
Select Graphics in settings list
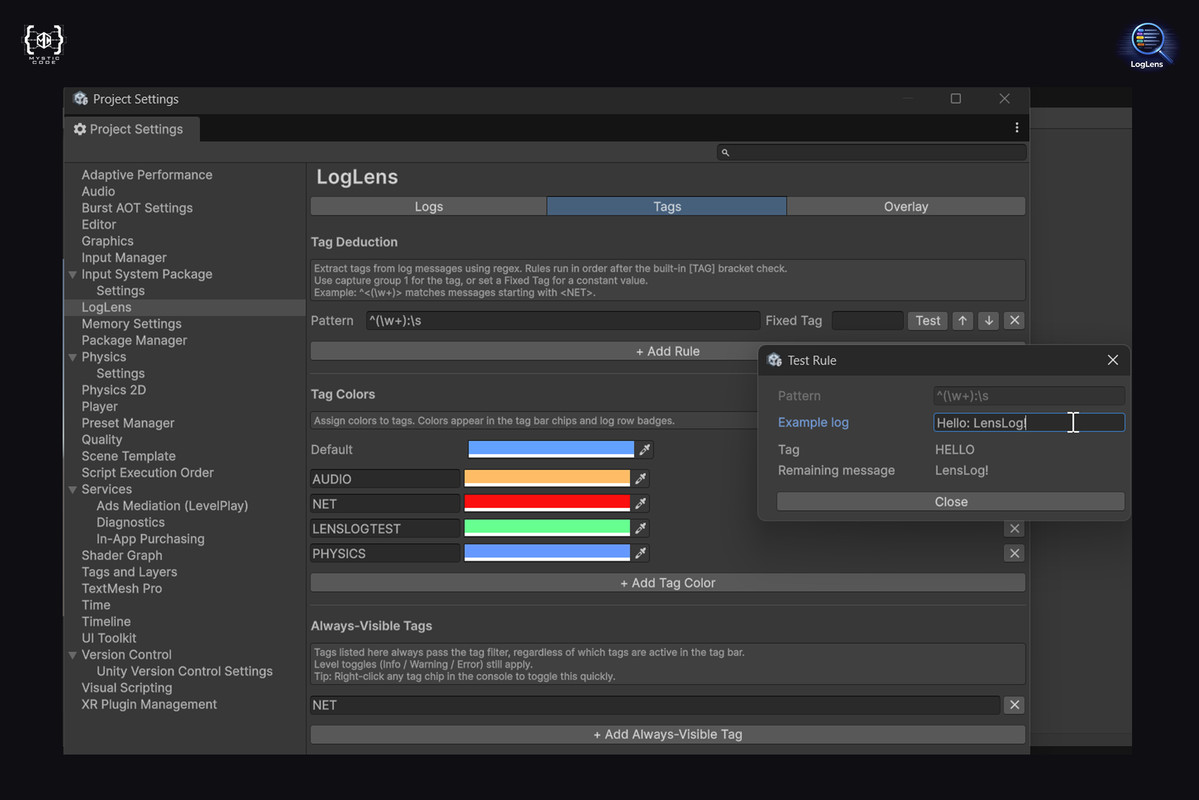pos(107,242)
